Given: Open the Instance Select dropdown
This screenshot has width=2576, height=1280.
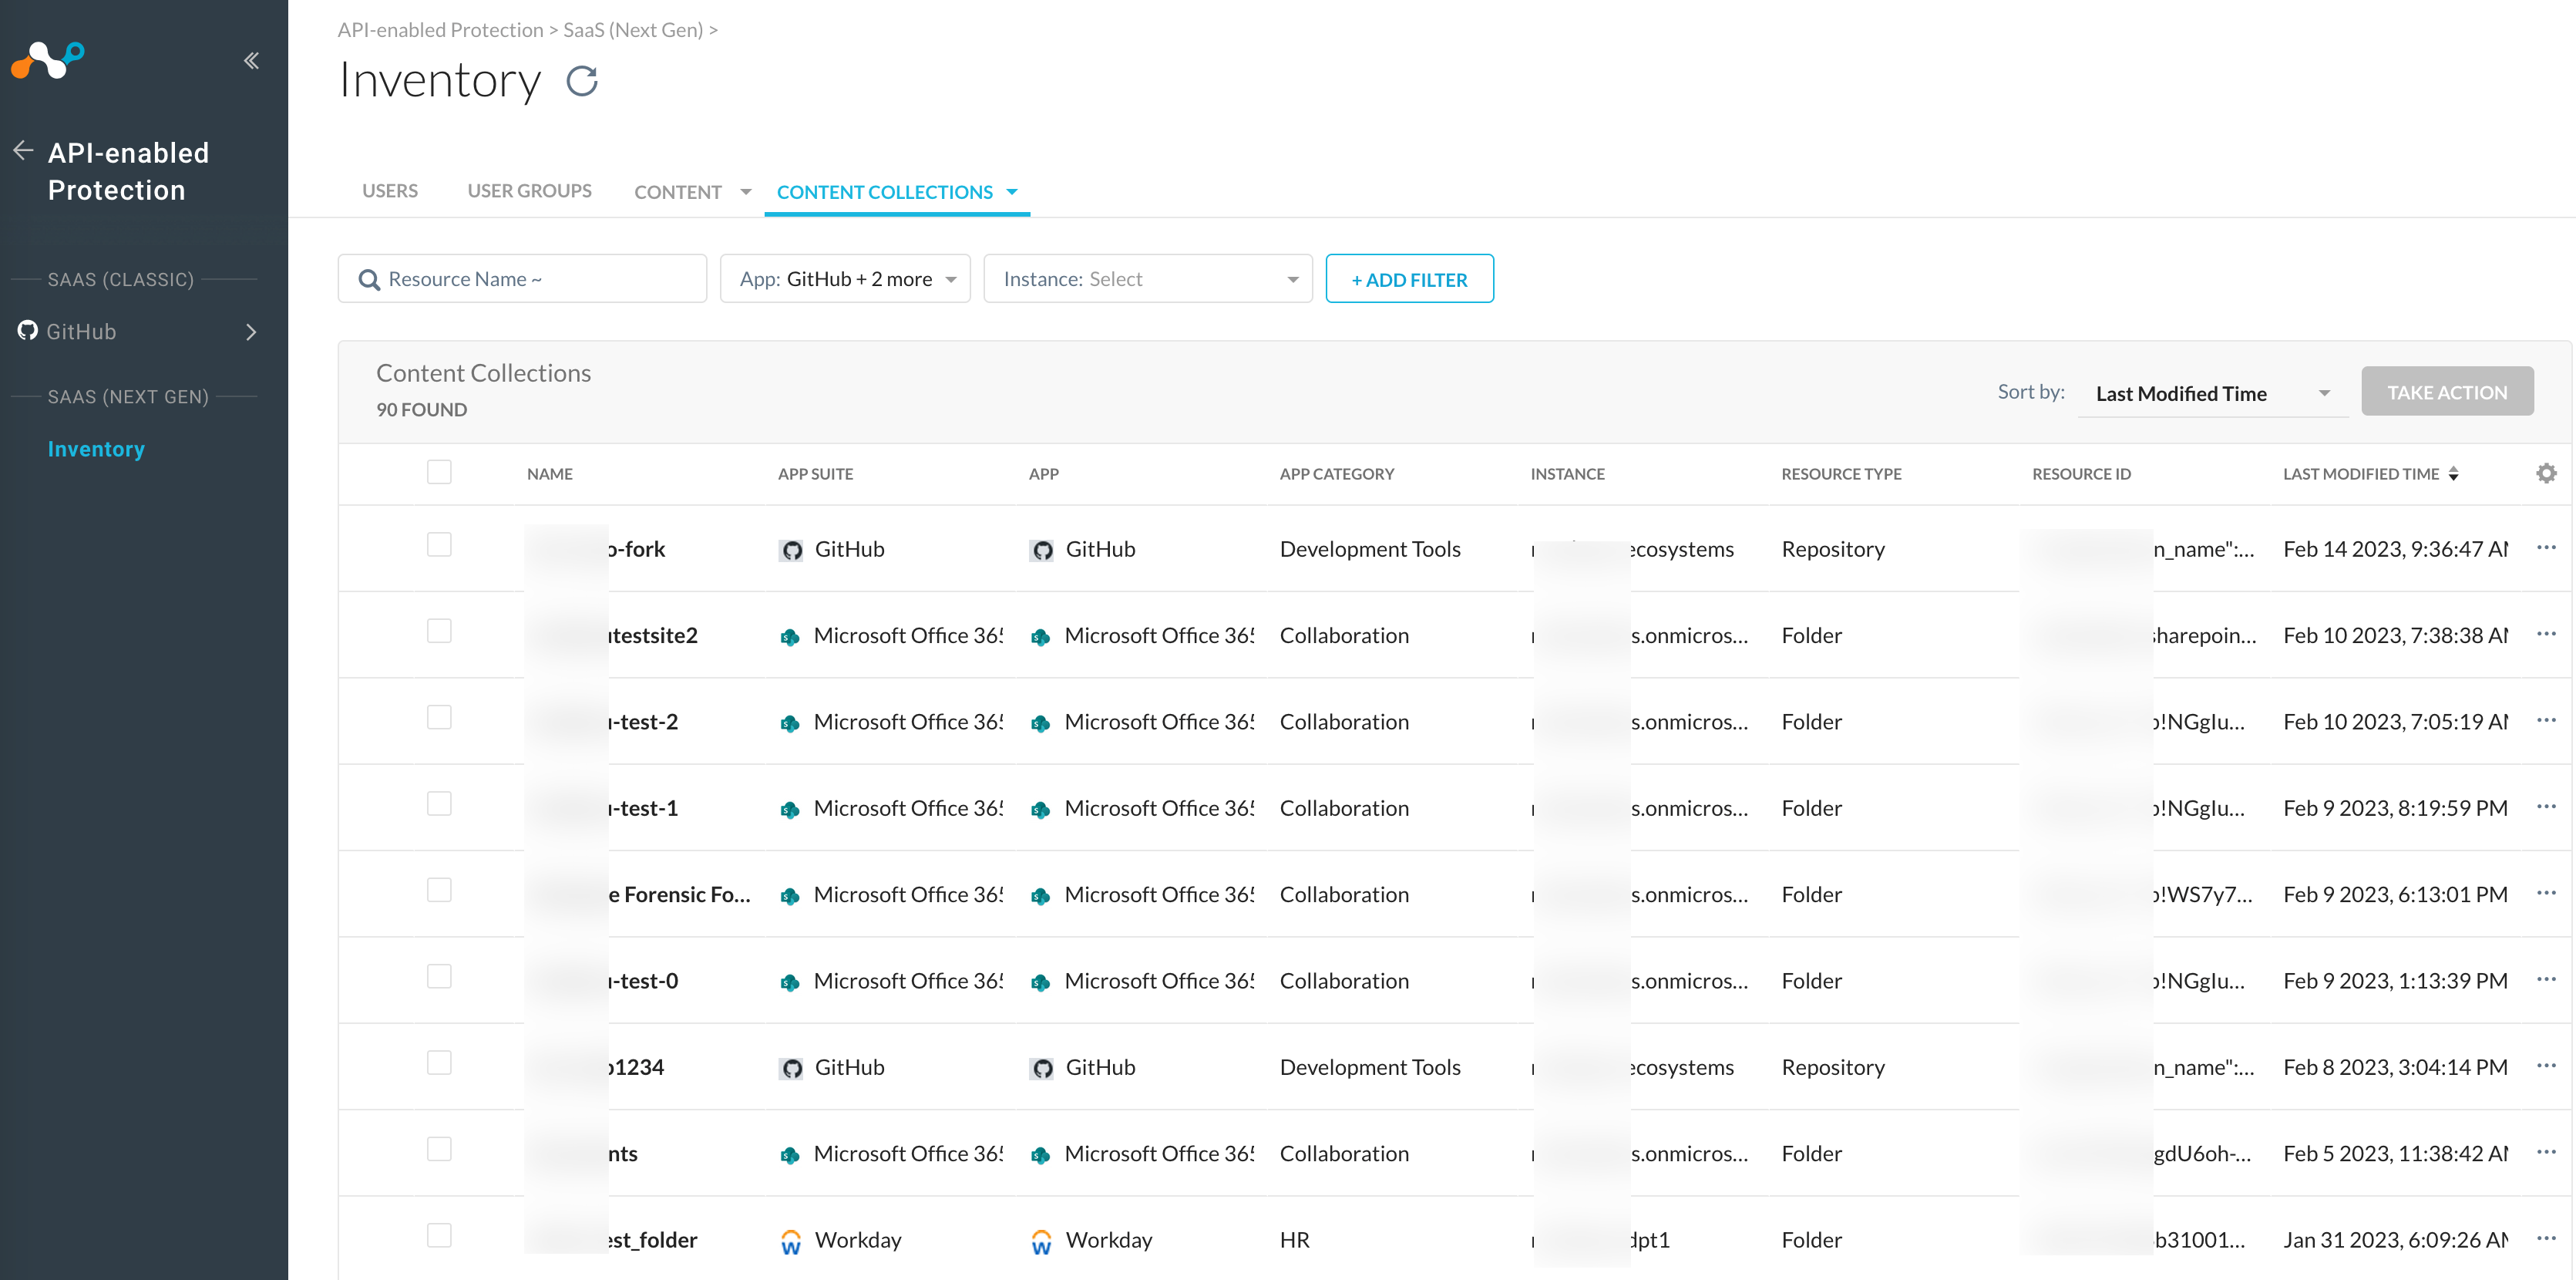Looking at the screenshot, I should (x=1148, y=279).
